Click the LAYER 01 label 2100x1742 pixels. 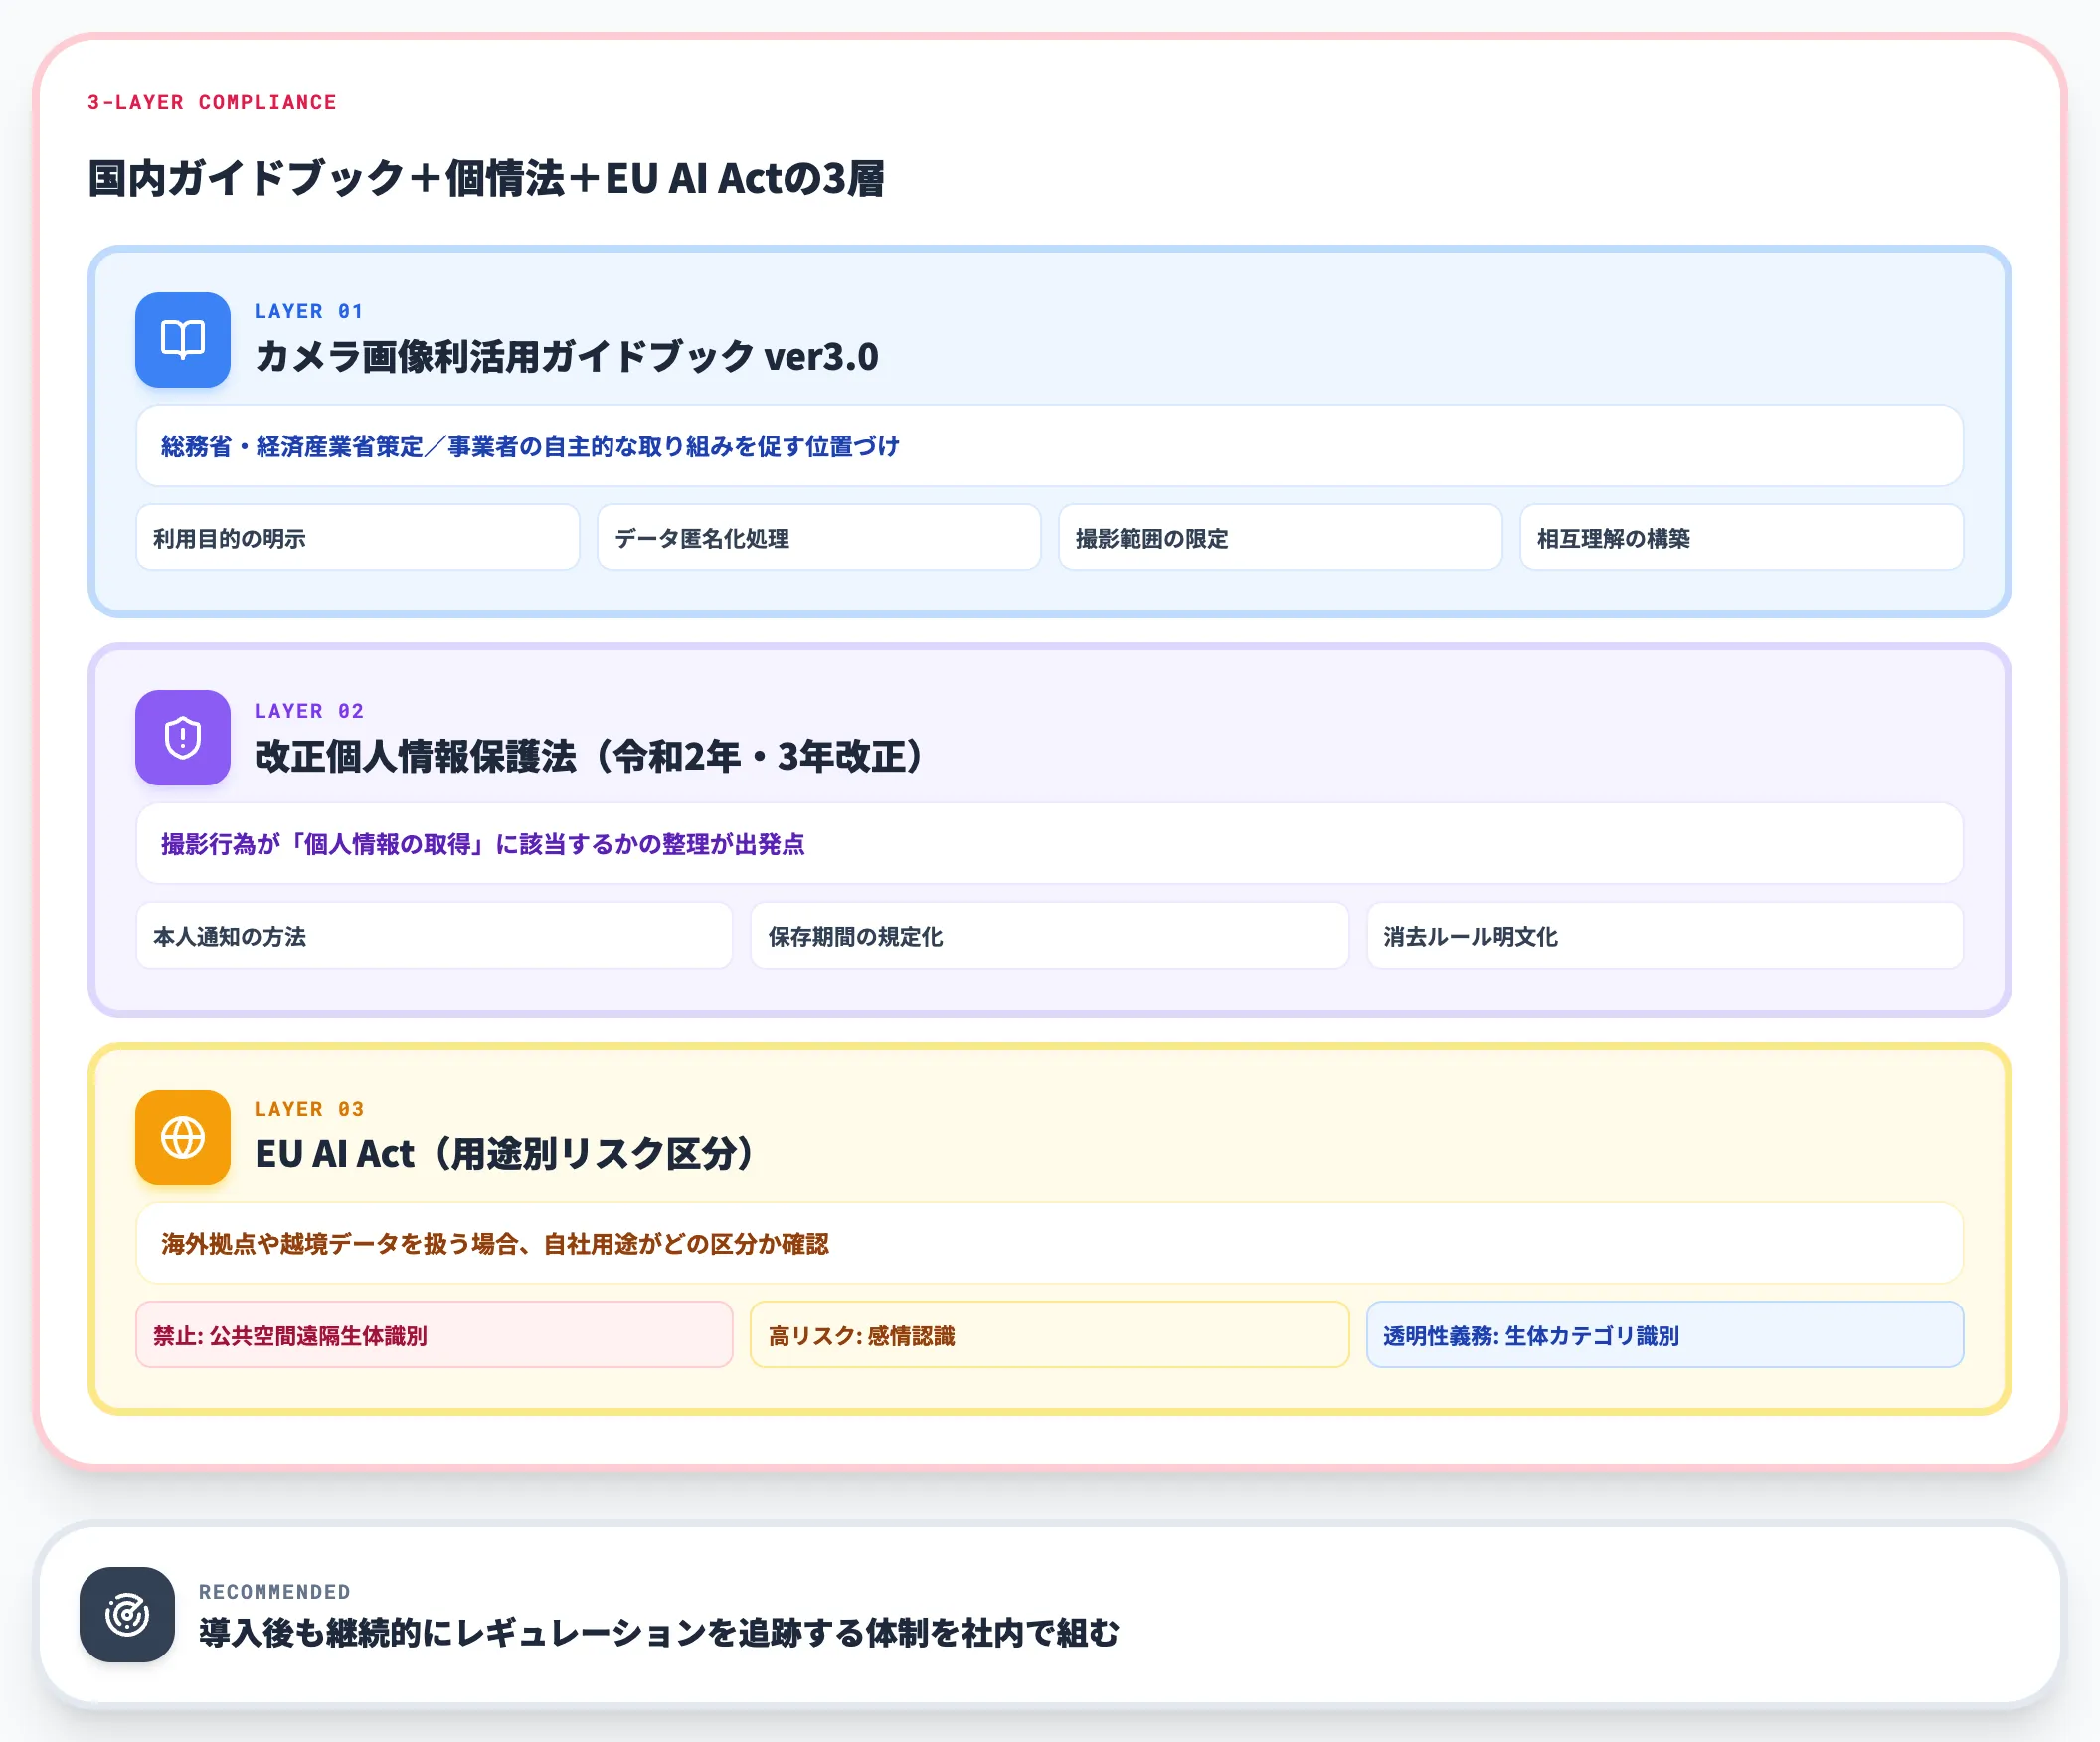tap(309, 311)
